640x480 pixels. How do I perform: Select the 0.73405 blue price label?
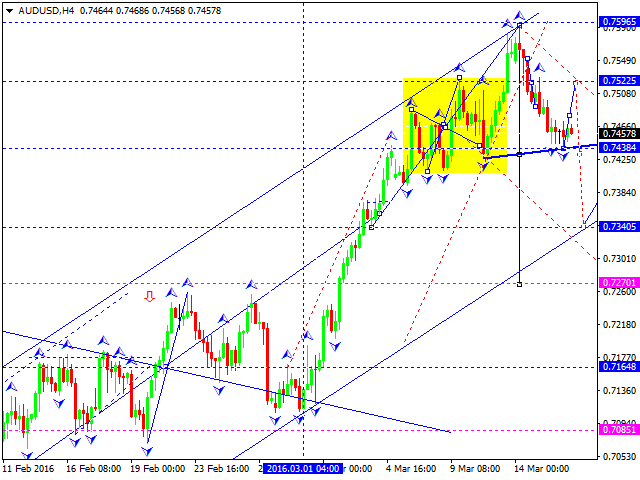click(x=619, y=227)
